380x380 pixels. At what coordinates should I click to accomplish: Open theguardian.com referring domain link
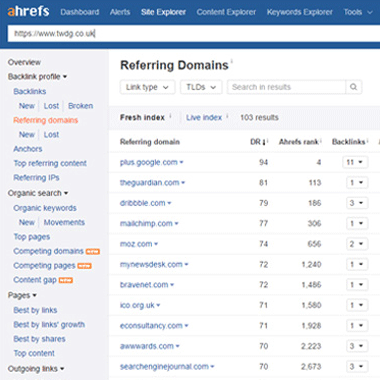coord(150,183)
